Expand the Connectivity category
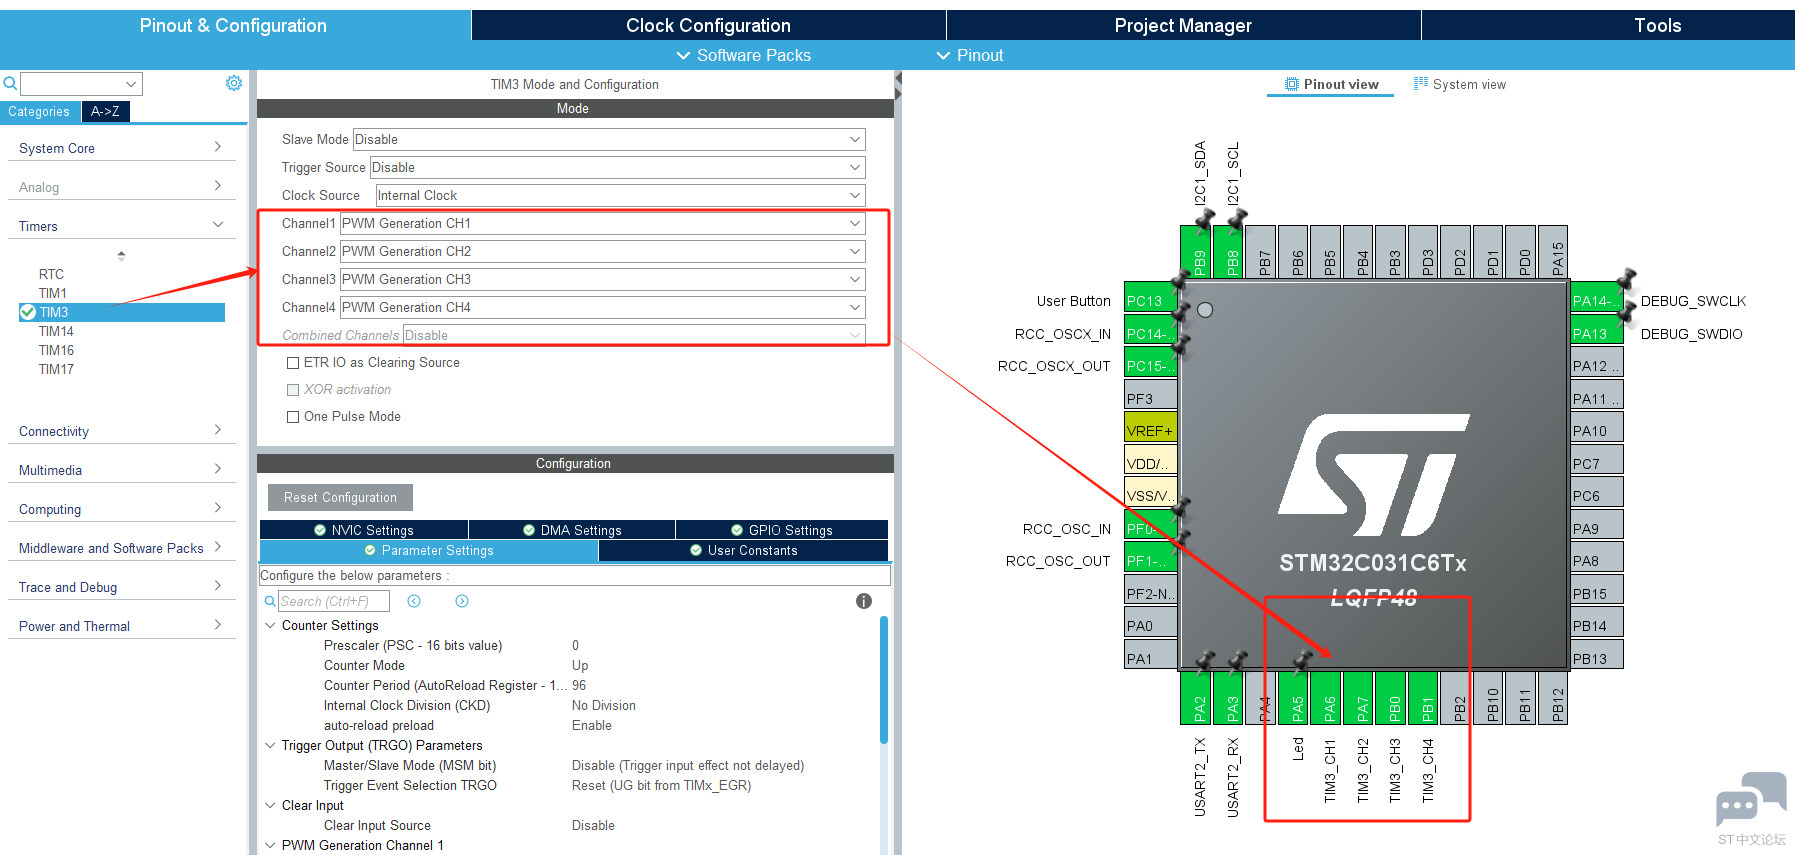 [122, 431]
